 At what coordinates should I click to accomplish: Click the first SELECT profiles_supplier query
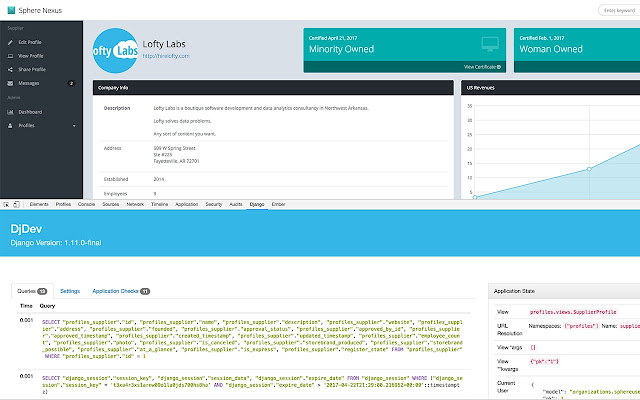[x=252, y=339]
